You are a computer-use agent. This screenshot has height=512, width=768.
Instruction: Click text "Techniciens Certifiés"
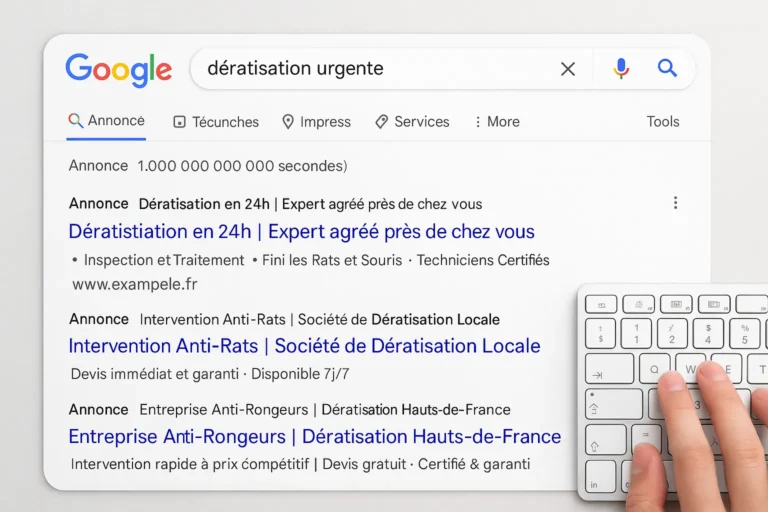pyautogui.click(x=483, y=260)
